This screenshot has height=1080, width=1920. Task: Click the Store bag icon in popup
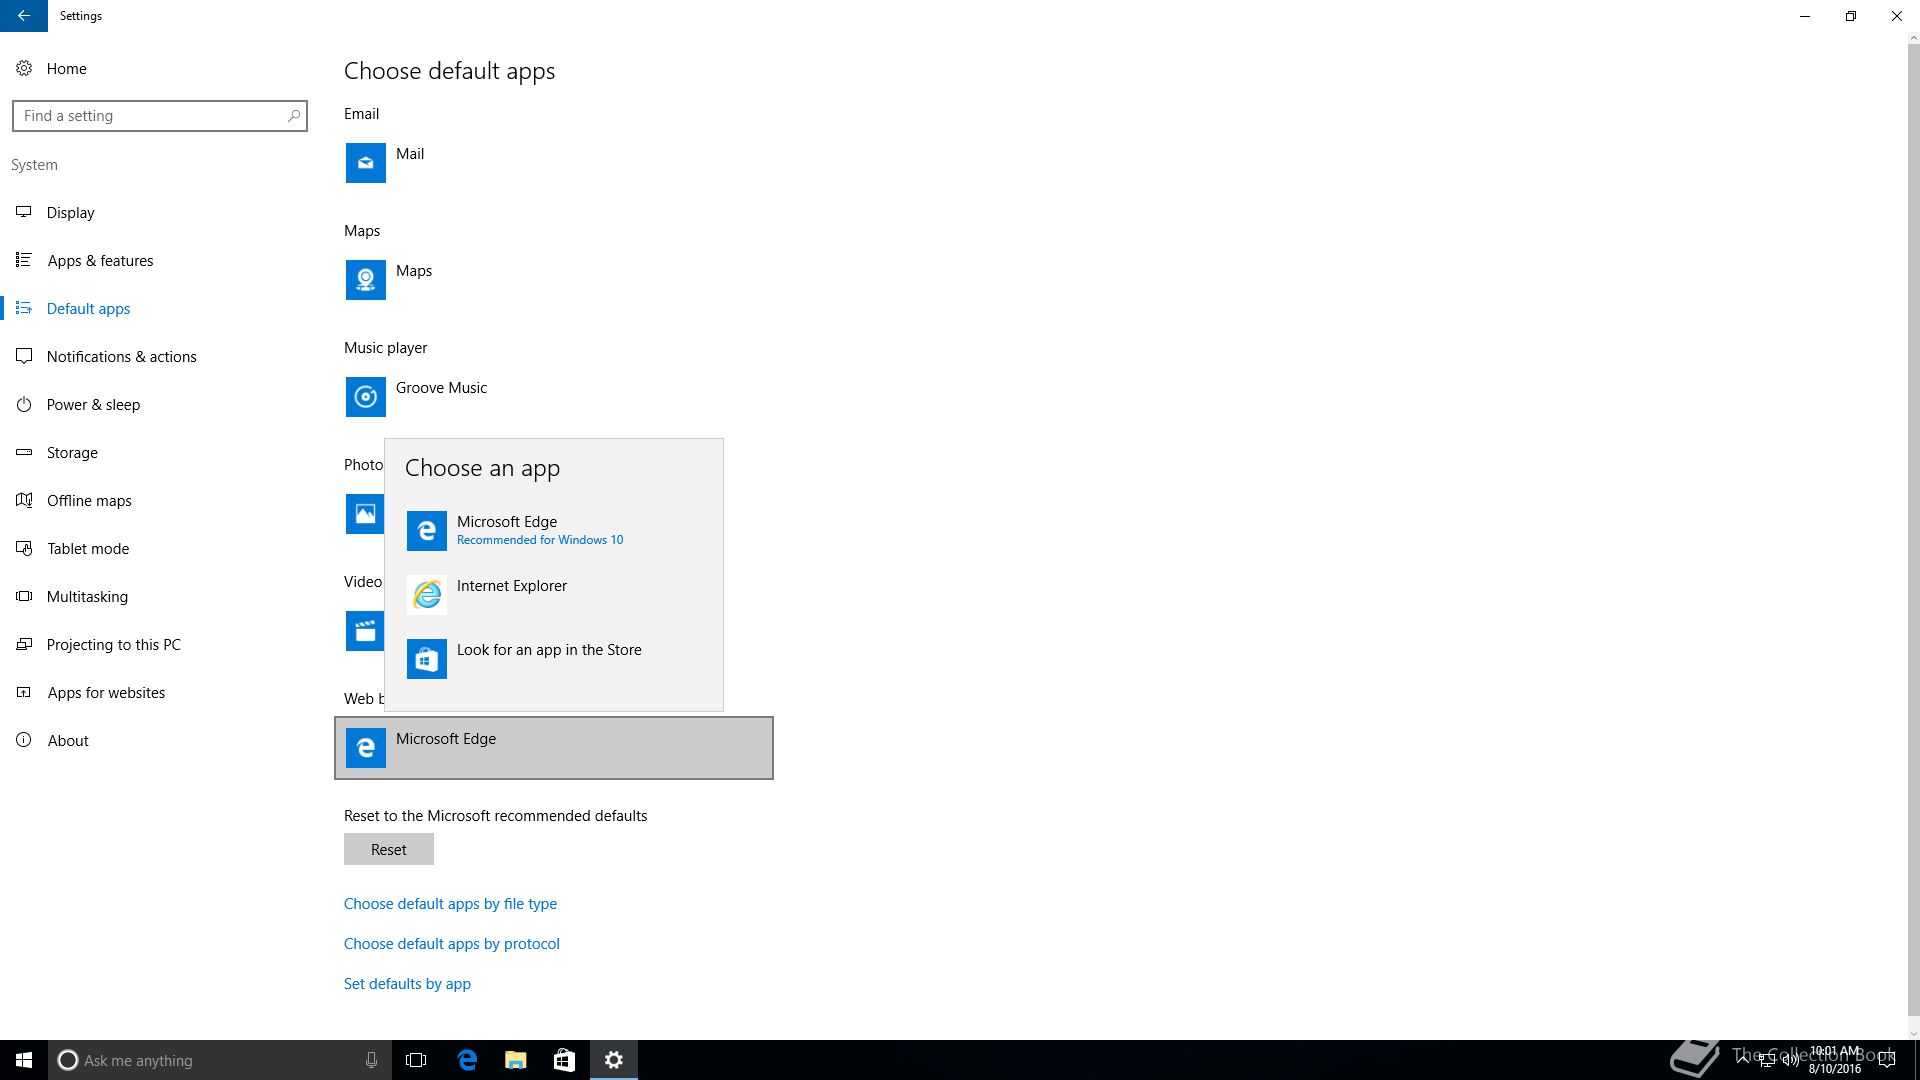pos(427,659)
